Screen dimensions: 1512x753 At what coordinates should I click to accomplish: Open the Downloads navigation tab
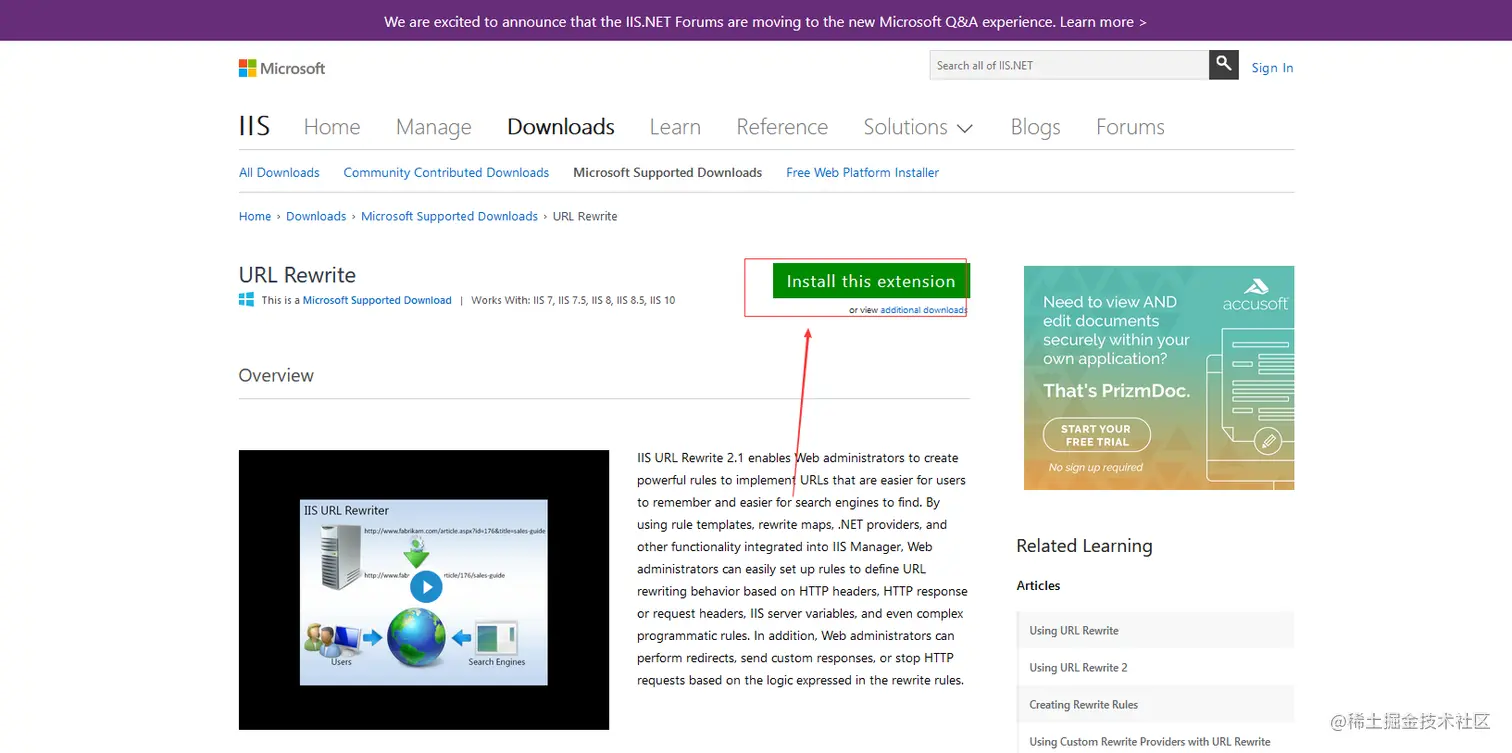561,127
